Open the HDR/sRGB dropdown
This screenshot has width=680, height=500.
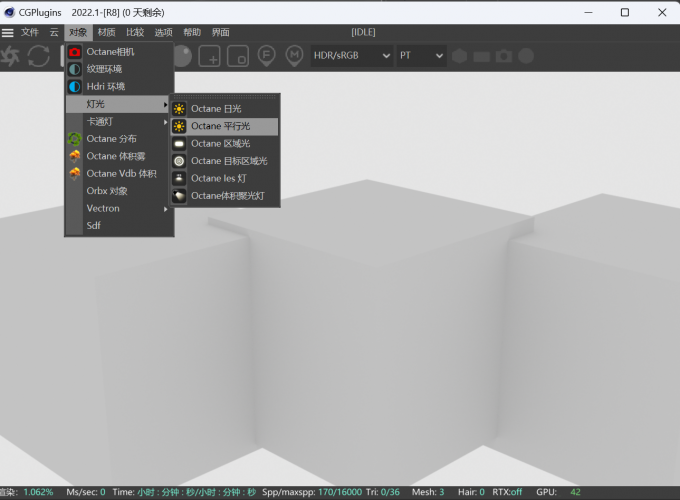pos(352,56)
